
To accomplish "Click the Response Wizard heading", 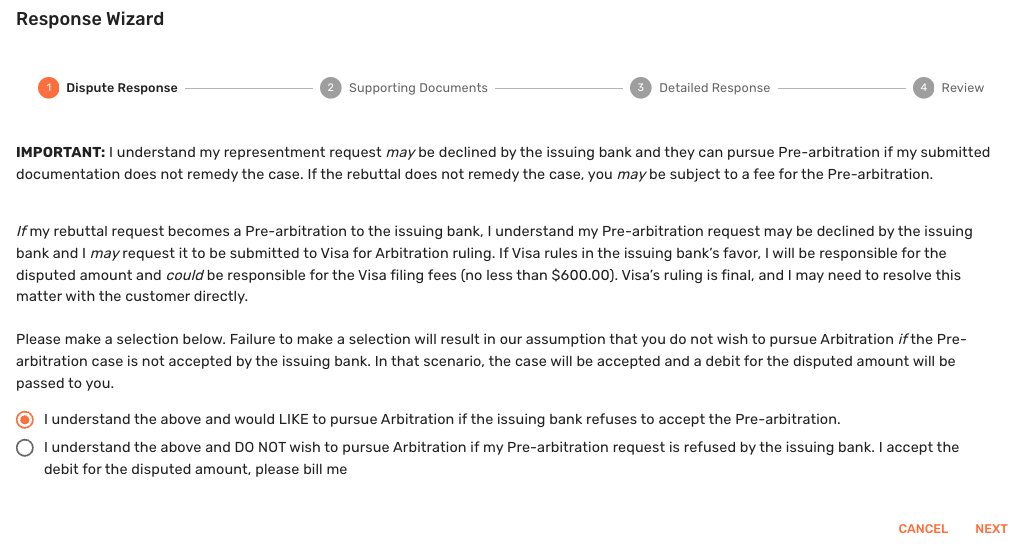I will click(x=90, y=19).
